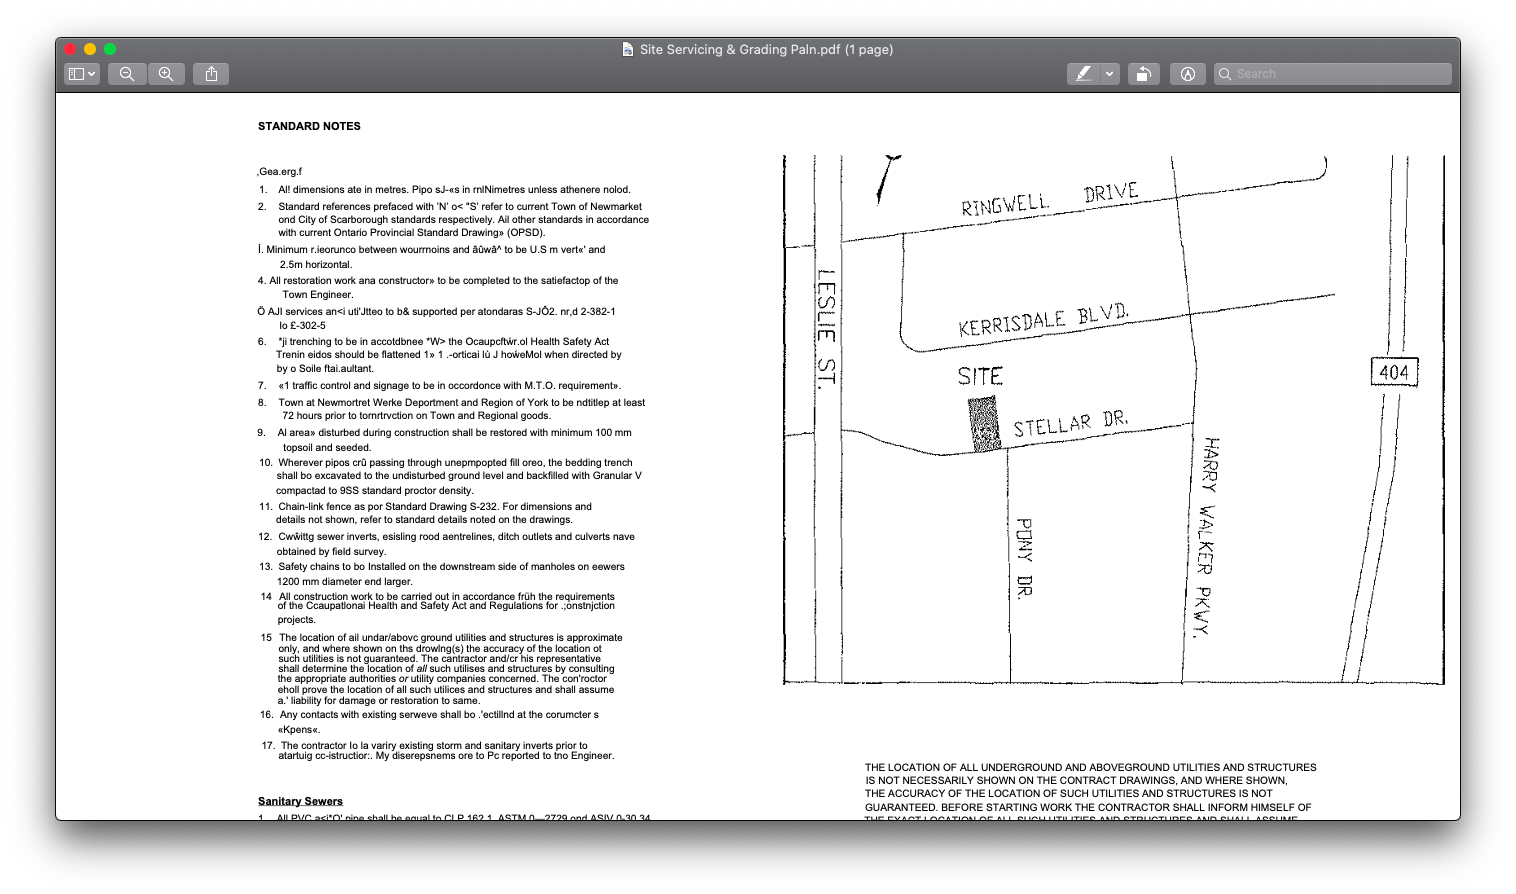Show the Markup toolbar
This screenshot has height=894, width=1516.
(x=1188, y=73)
